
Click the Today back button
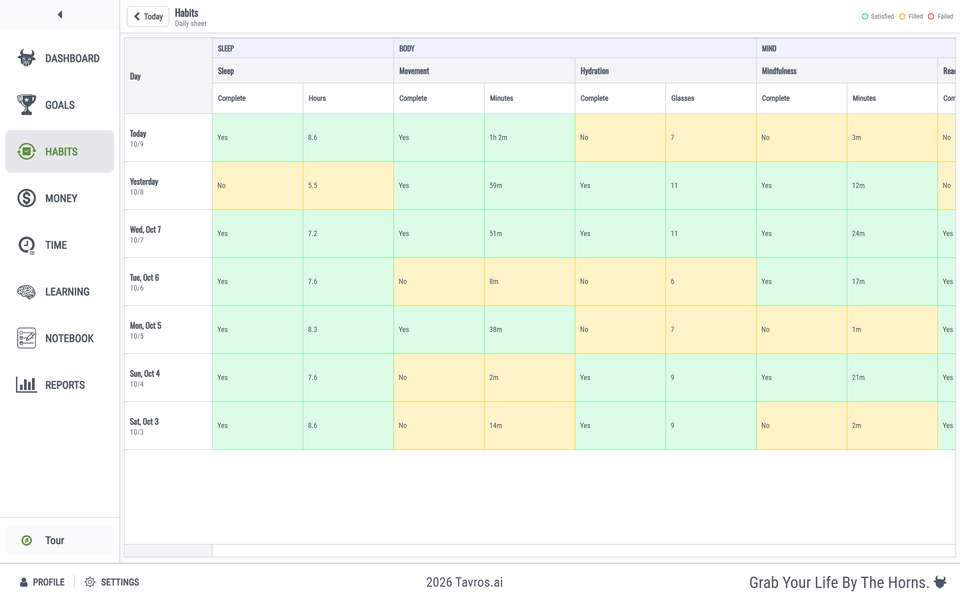pos(148,17)
